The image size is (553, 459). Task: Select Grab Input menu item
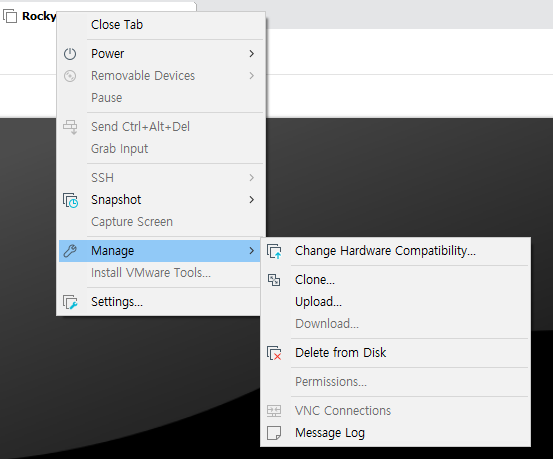click(161, 149)
